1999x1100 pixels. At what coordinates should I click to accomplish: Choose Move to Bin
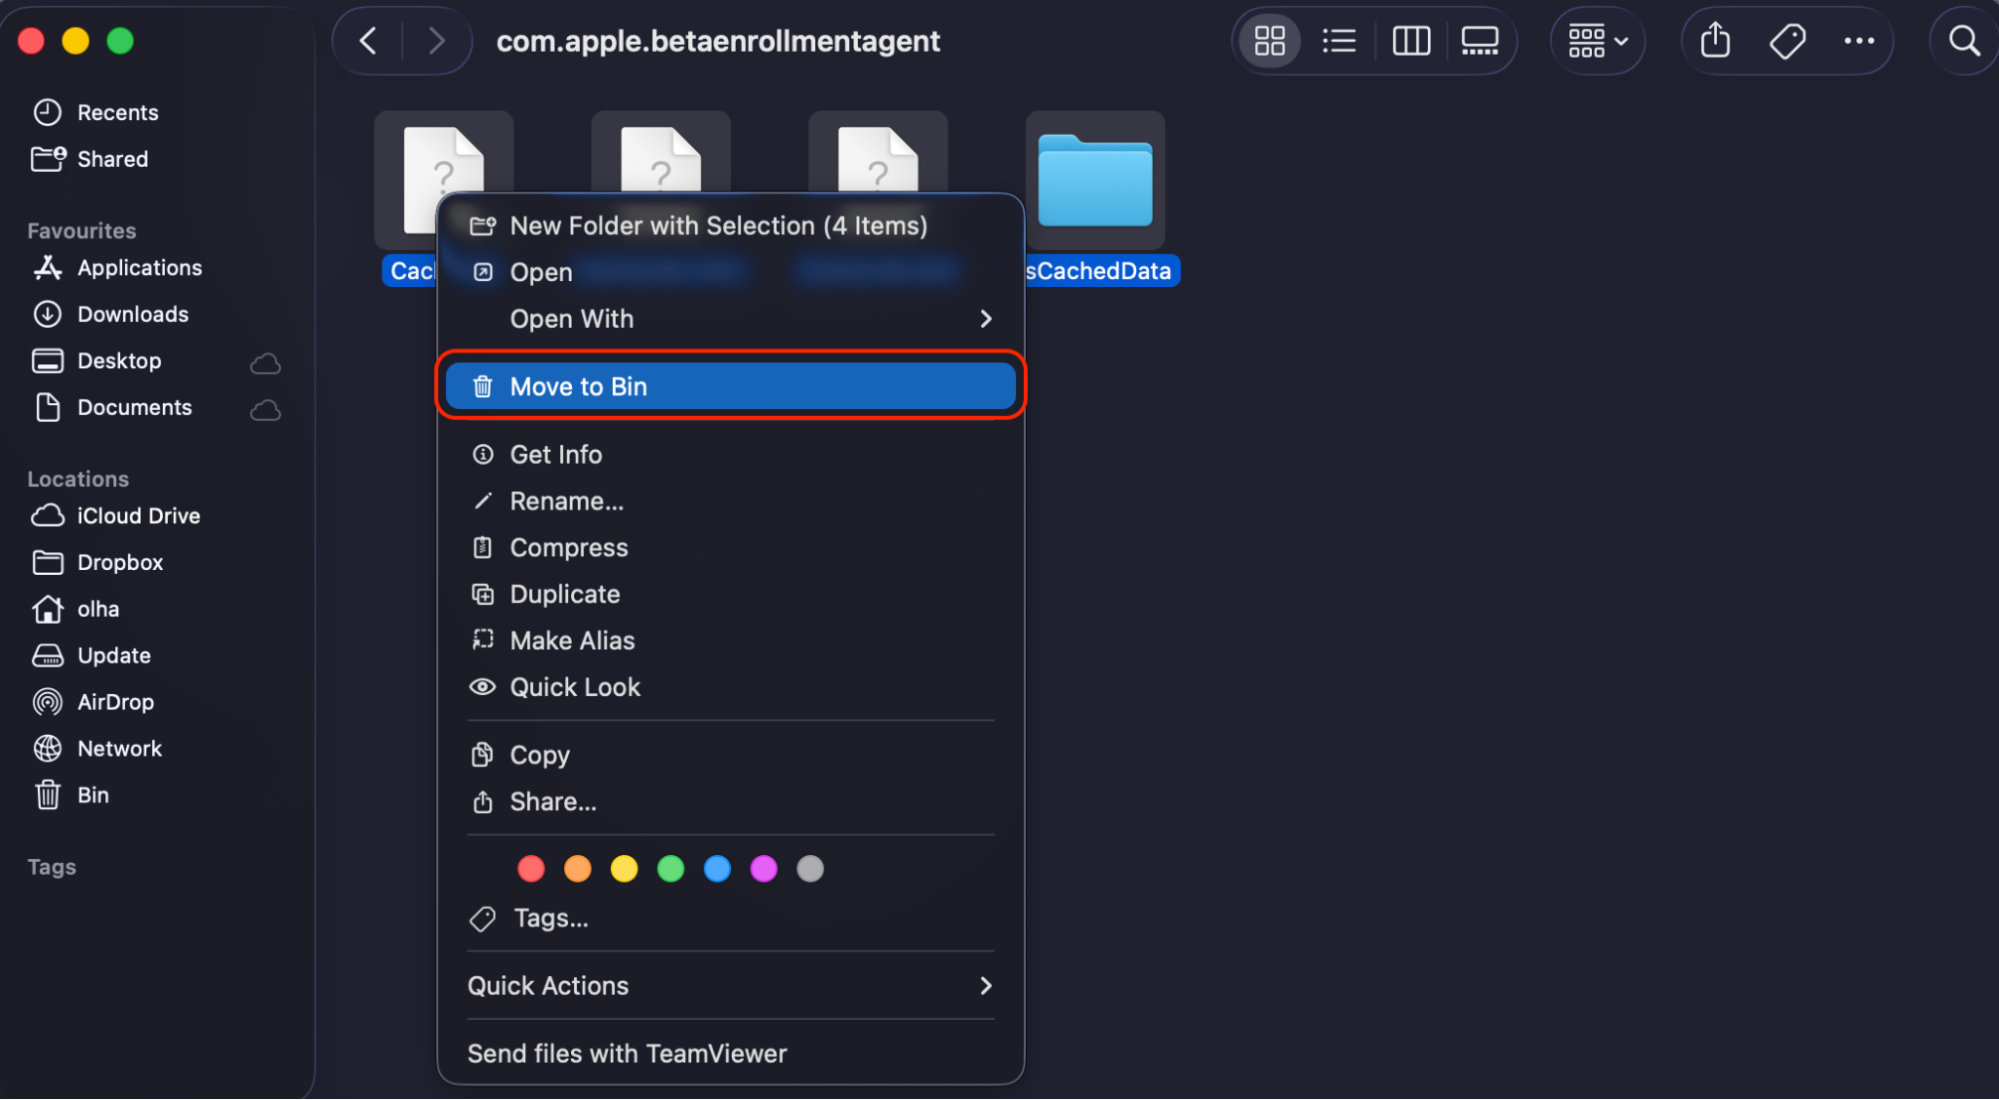[730, 386]
